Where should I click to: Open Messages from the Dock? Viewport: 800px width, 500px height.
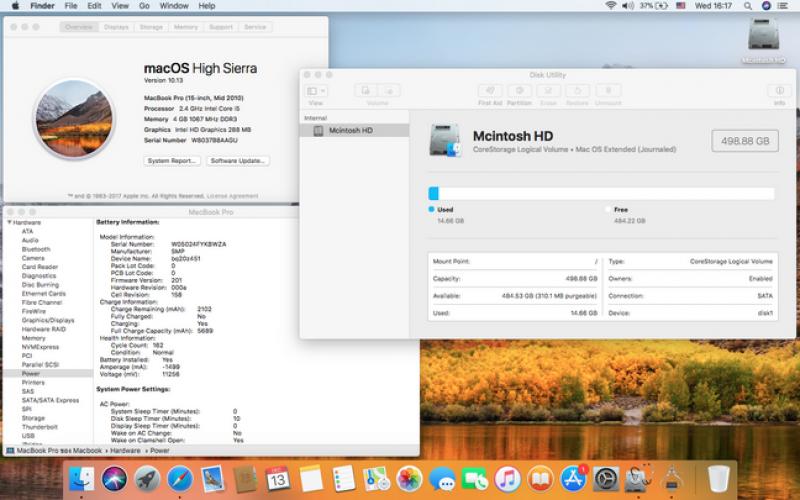tap(442, 479)
